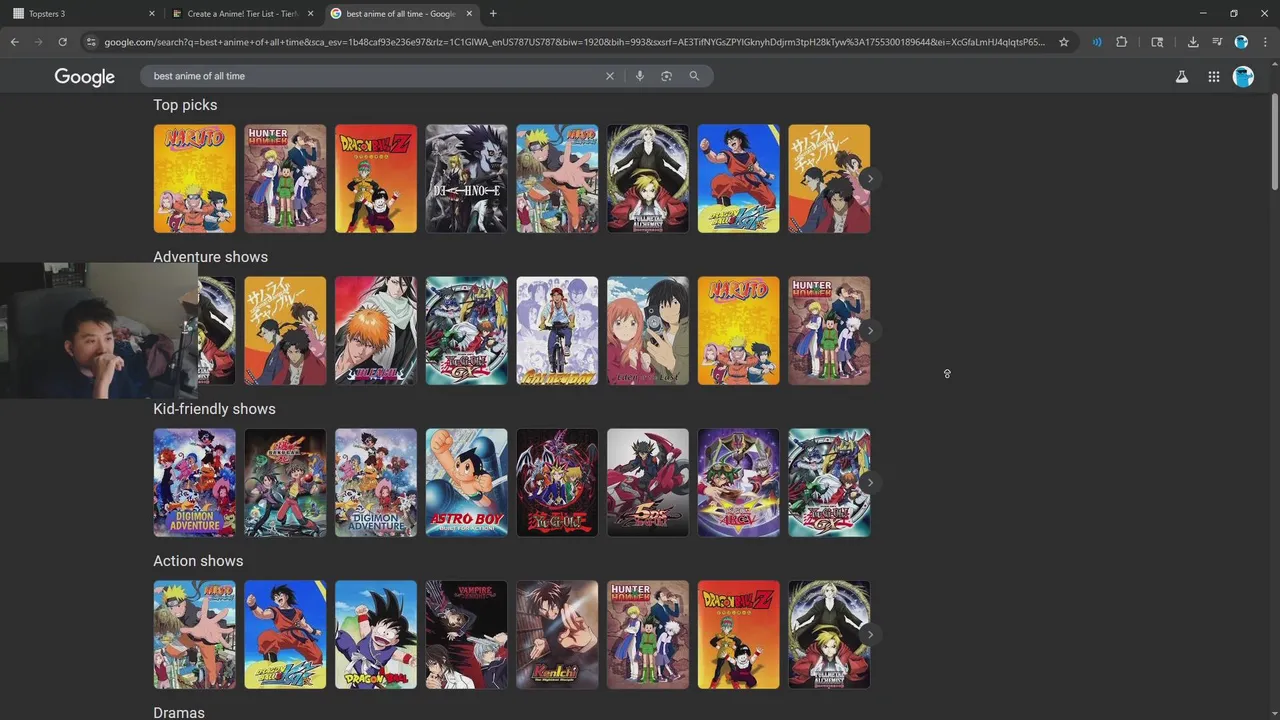Click the address bar URL field
The image size is (1280, 720).
pos(575,42)
